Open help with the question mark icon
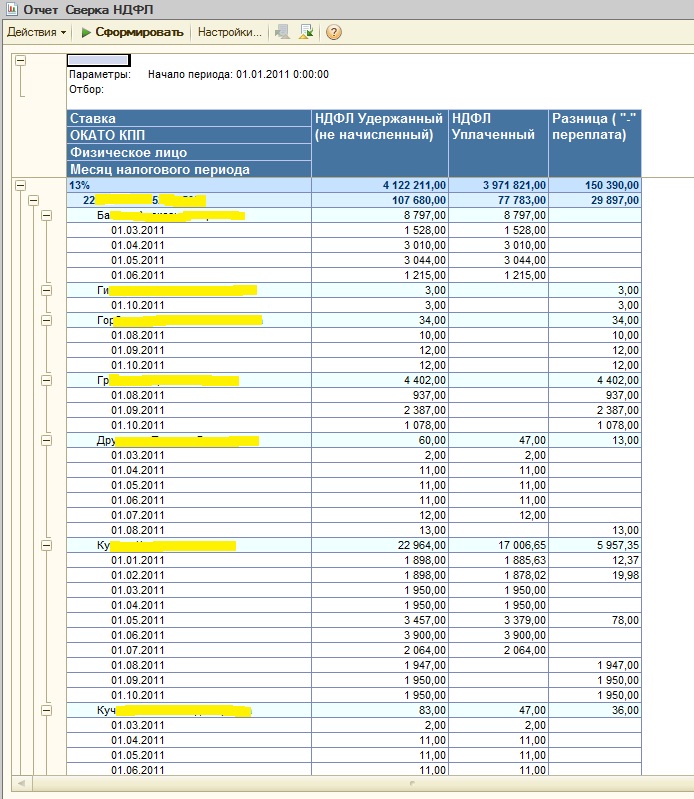The height and width of the screenshot is (799, 694). click(334, 32)
